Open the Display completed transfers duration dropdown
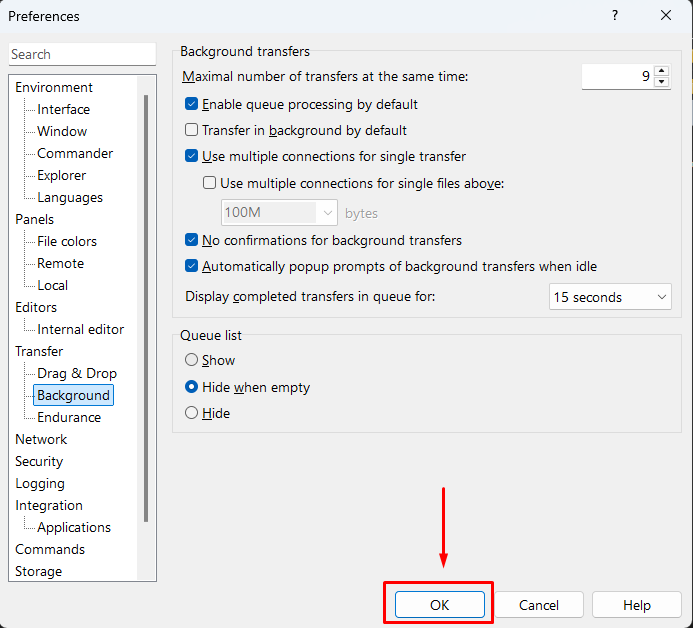Screen dimensions: 693x628 (609, 297)
